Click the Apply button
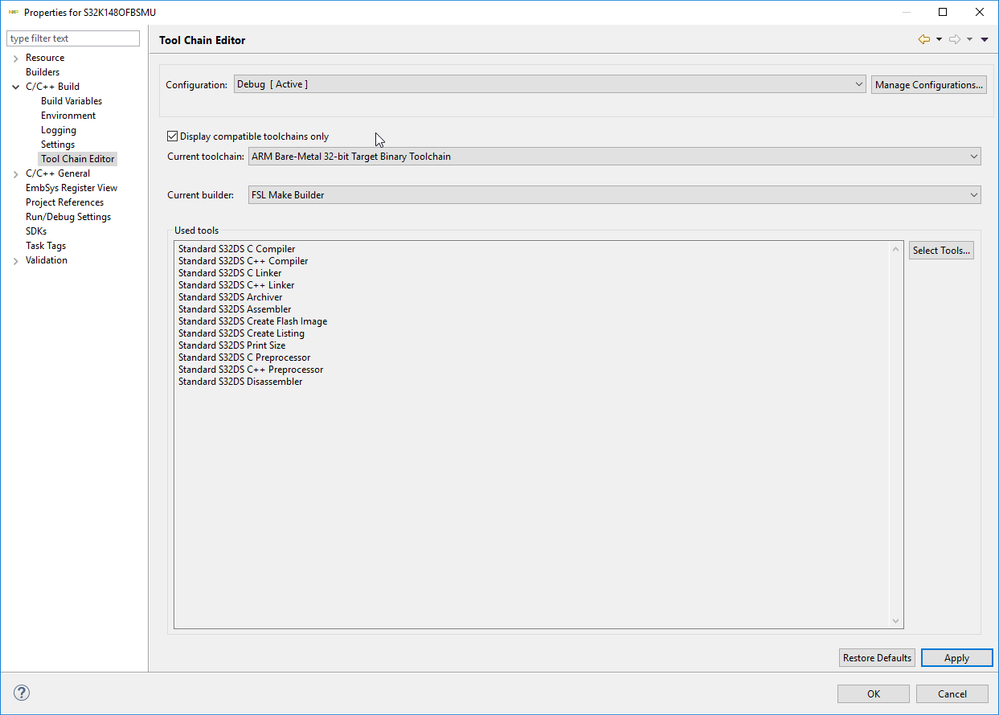The height and width of the screenshot is (715, 999). coord(956,658)
